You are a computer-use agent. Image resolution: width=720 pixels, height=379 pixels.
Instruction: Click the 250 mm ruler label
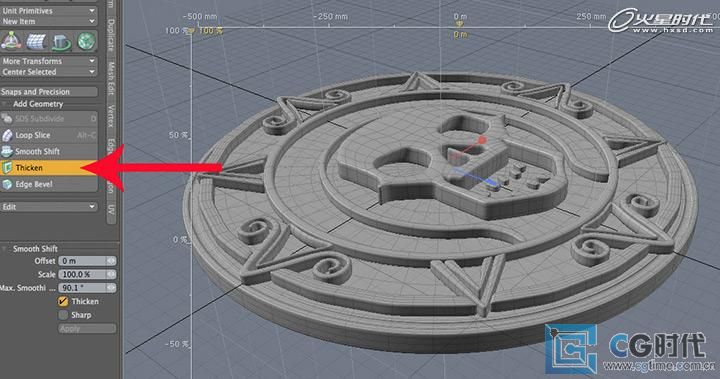pos(591,16)
